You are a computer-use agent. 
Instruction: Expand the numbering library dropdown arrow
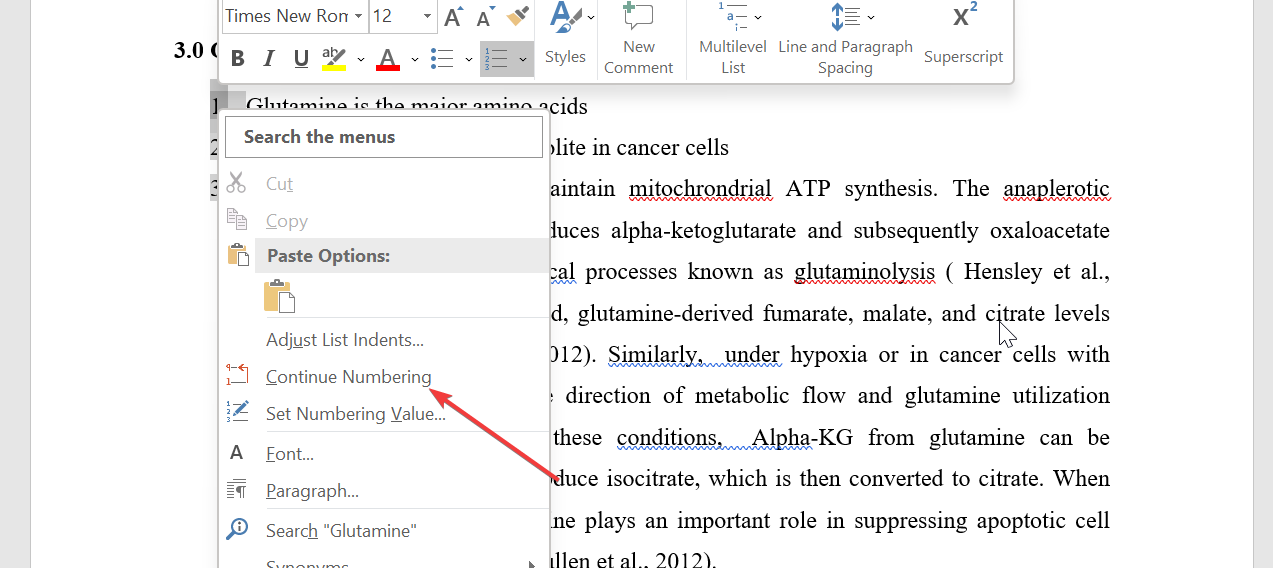523,60
